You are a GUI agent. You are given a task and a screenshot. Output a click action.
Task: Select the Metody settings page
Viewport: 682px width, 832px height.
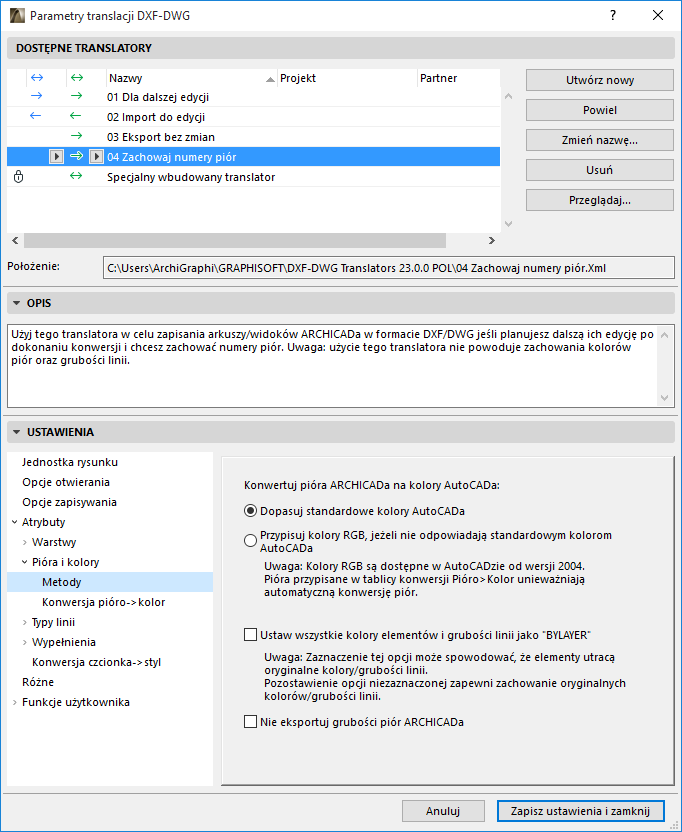pos(110,582)
